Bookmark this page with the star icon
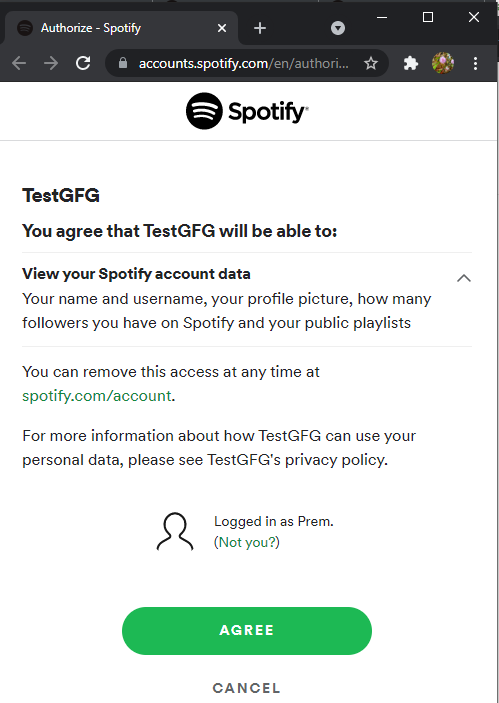The image size is (499, 703). [371, 63]
